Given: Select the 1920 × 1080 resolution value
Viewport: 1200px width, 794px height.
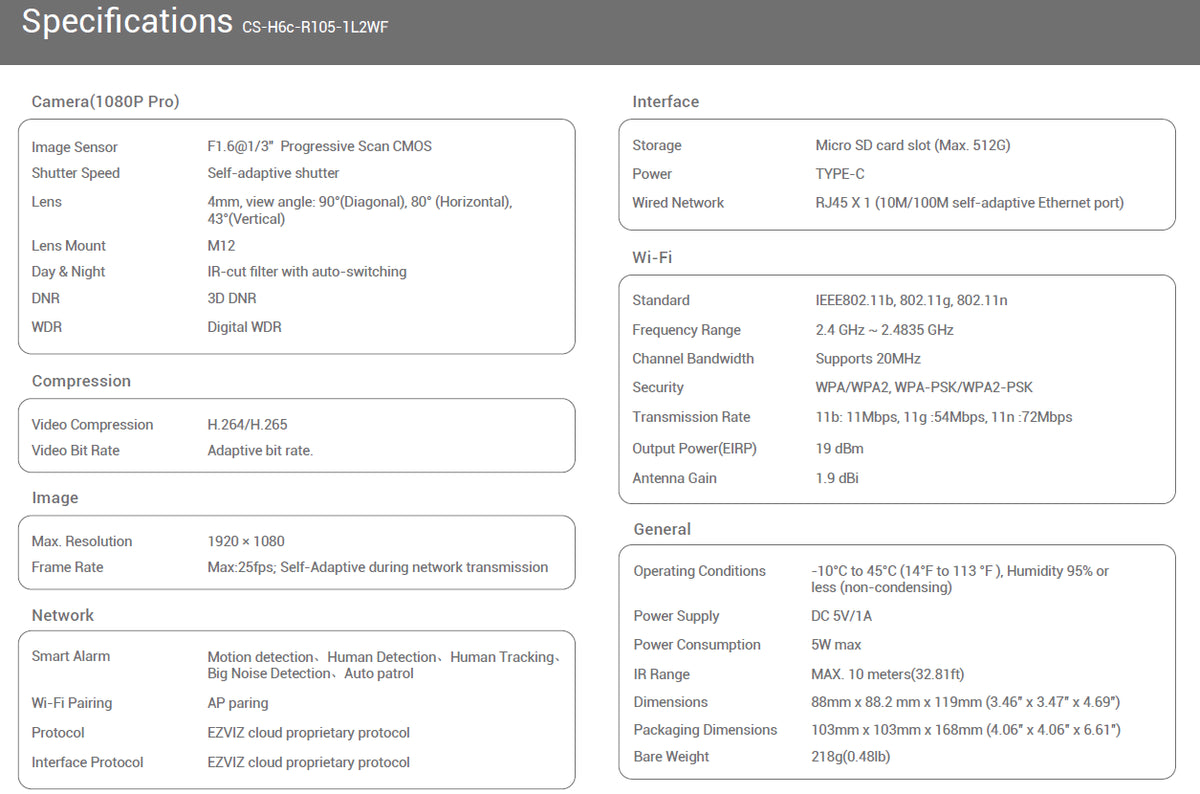Looking at the screenshot, I should point(246,541).
